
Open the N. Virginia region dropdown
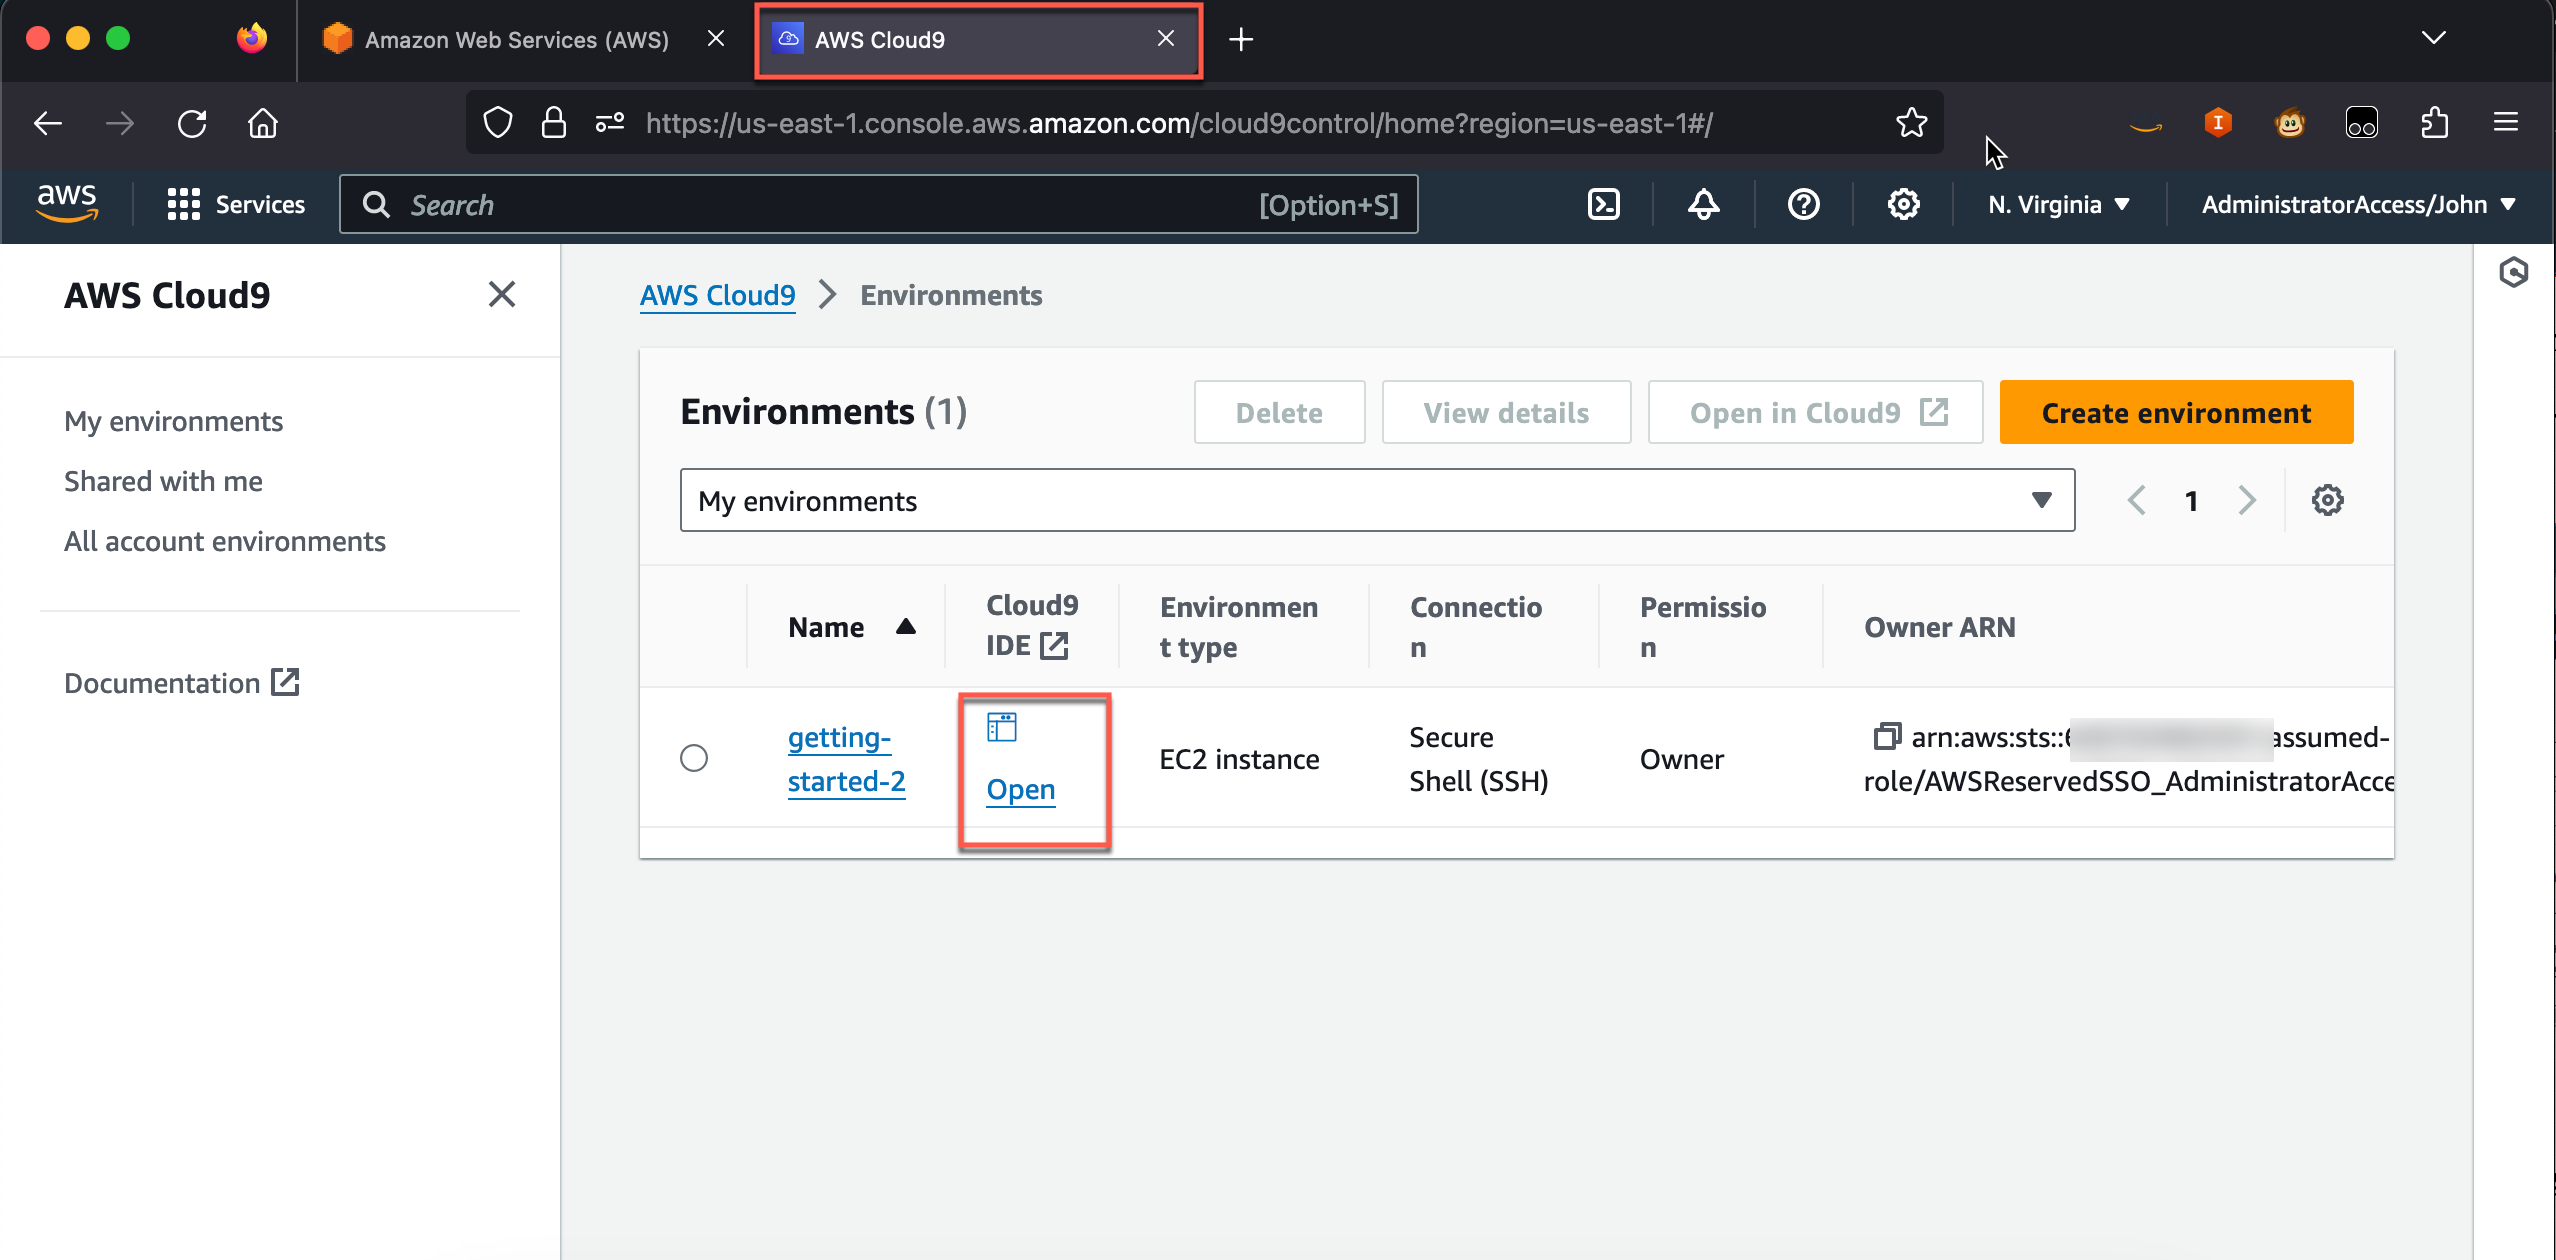[x=2060, y=204]
